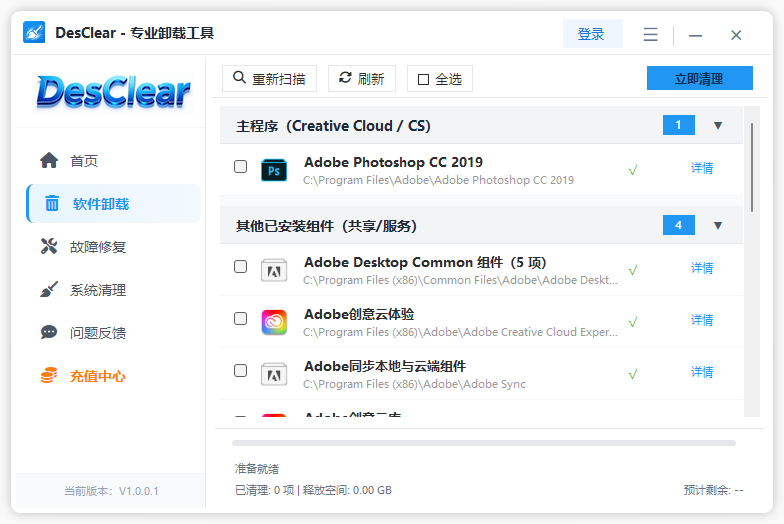
Task: Click green check mark for Adobe Desktop Common
Action: pos(633,270)
